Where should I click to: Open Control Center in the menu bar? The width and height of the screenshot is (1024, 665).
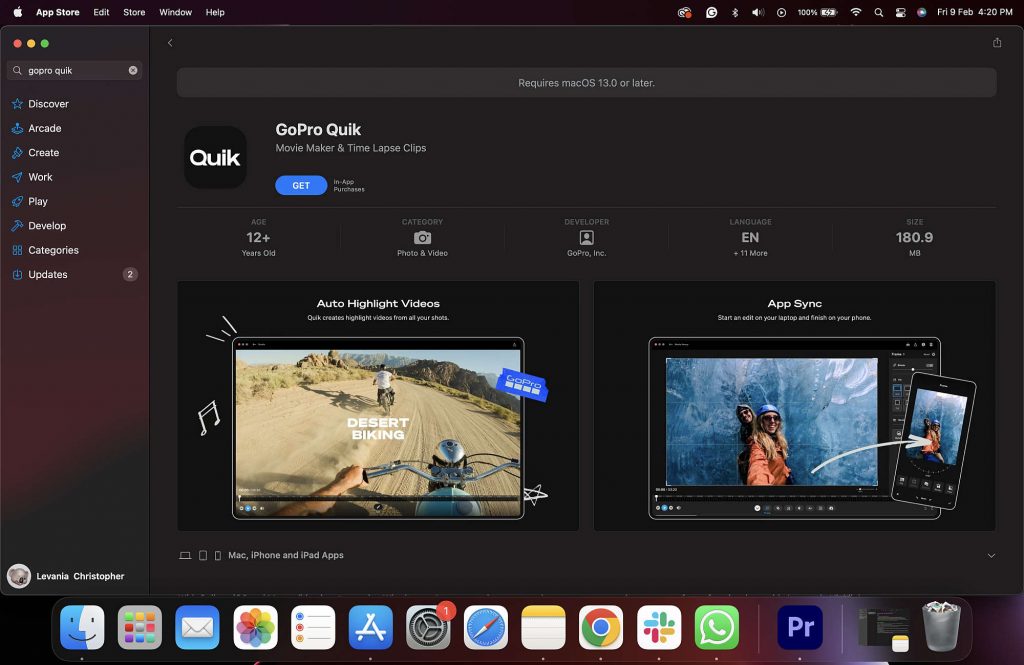coord(901,12)
